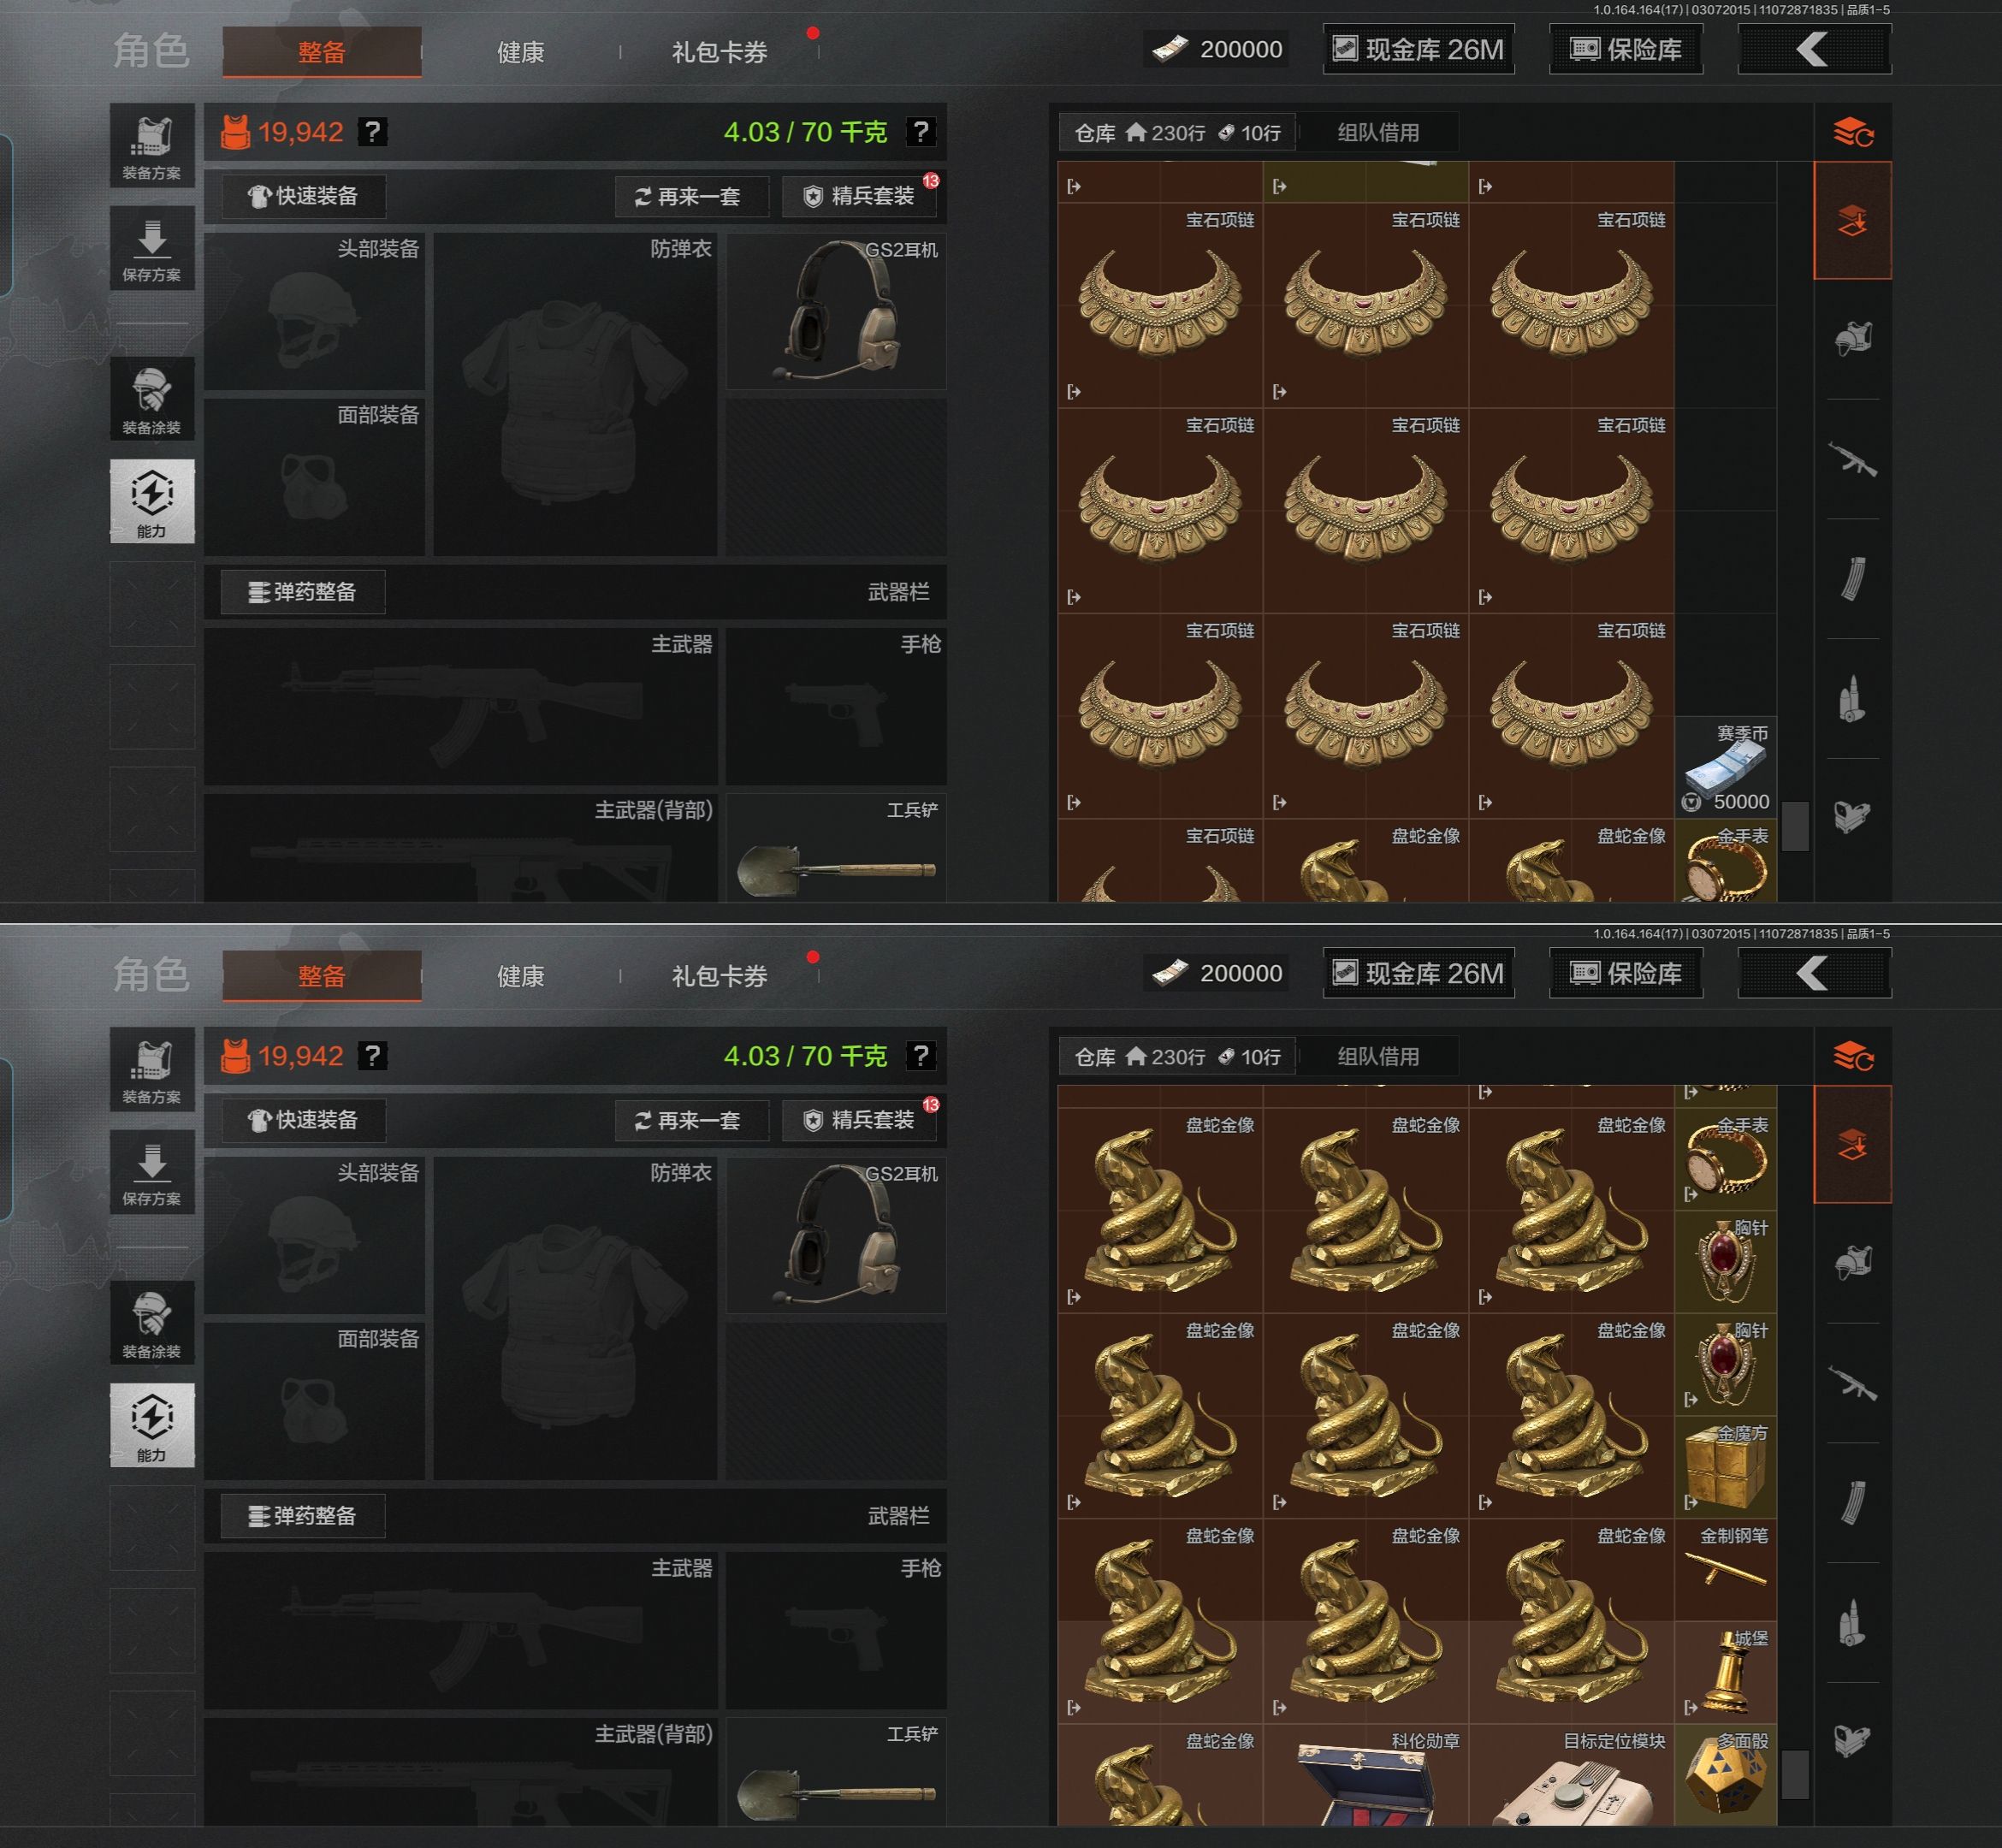This screenshot has height=1848, width=2002.
Task: Open 保险库 safe in the bottom screenshot
Action: coord(1626,973)
